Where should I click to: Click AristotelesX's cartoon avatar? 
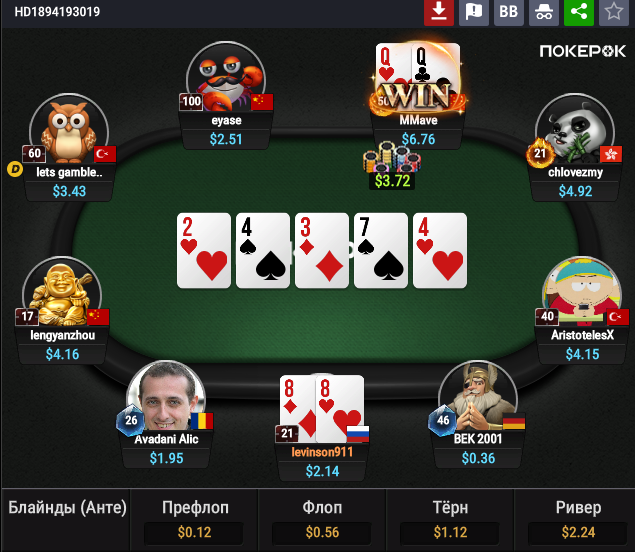(x=582, y=292)
